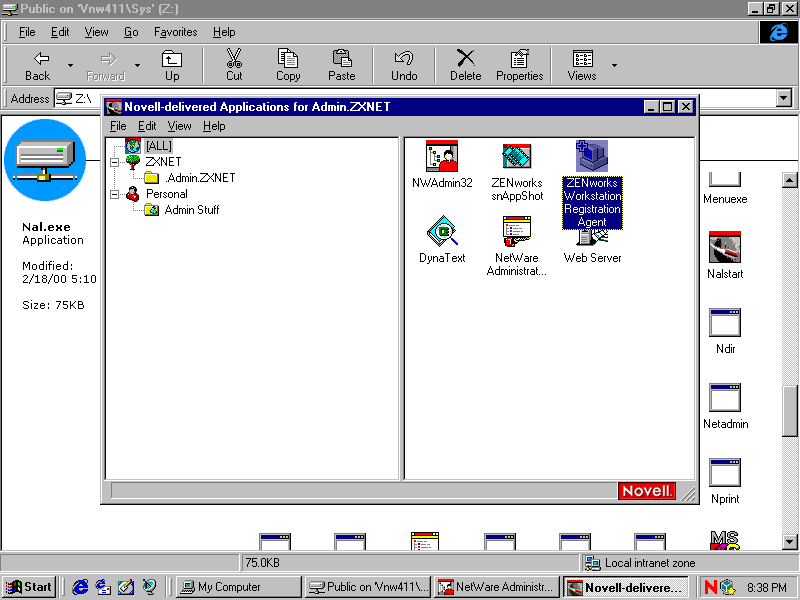
Task: Click the Internet Explorer quick launch icon
Action: click(x=80, y=587)
